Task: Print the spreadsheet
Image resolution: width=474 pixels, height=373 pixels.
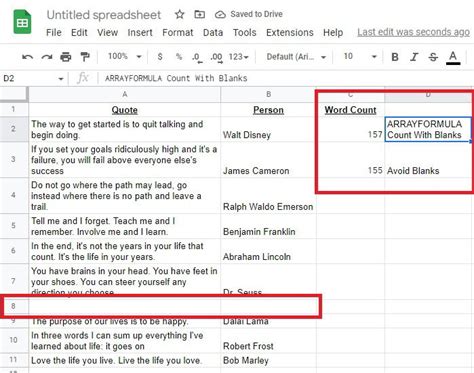Action: coord(66,57)
